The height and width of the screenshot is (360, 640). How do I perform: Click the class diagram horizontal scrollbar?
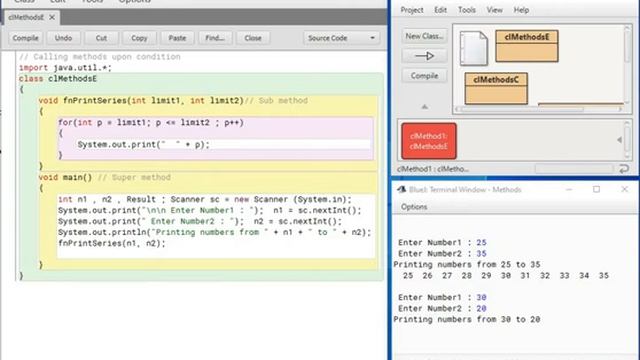point(539,109)
